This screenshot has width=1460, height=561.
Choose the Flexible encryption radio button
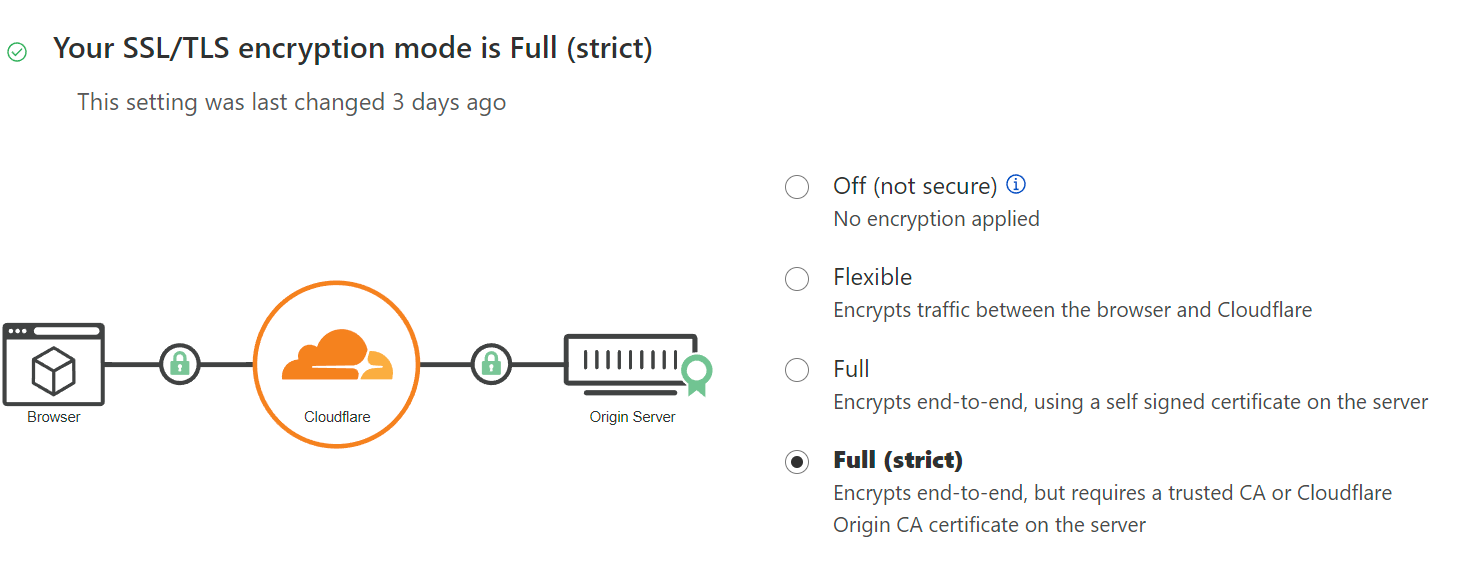pos(797,279)
